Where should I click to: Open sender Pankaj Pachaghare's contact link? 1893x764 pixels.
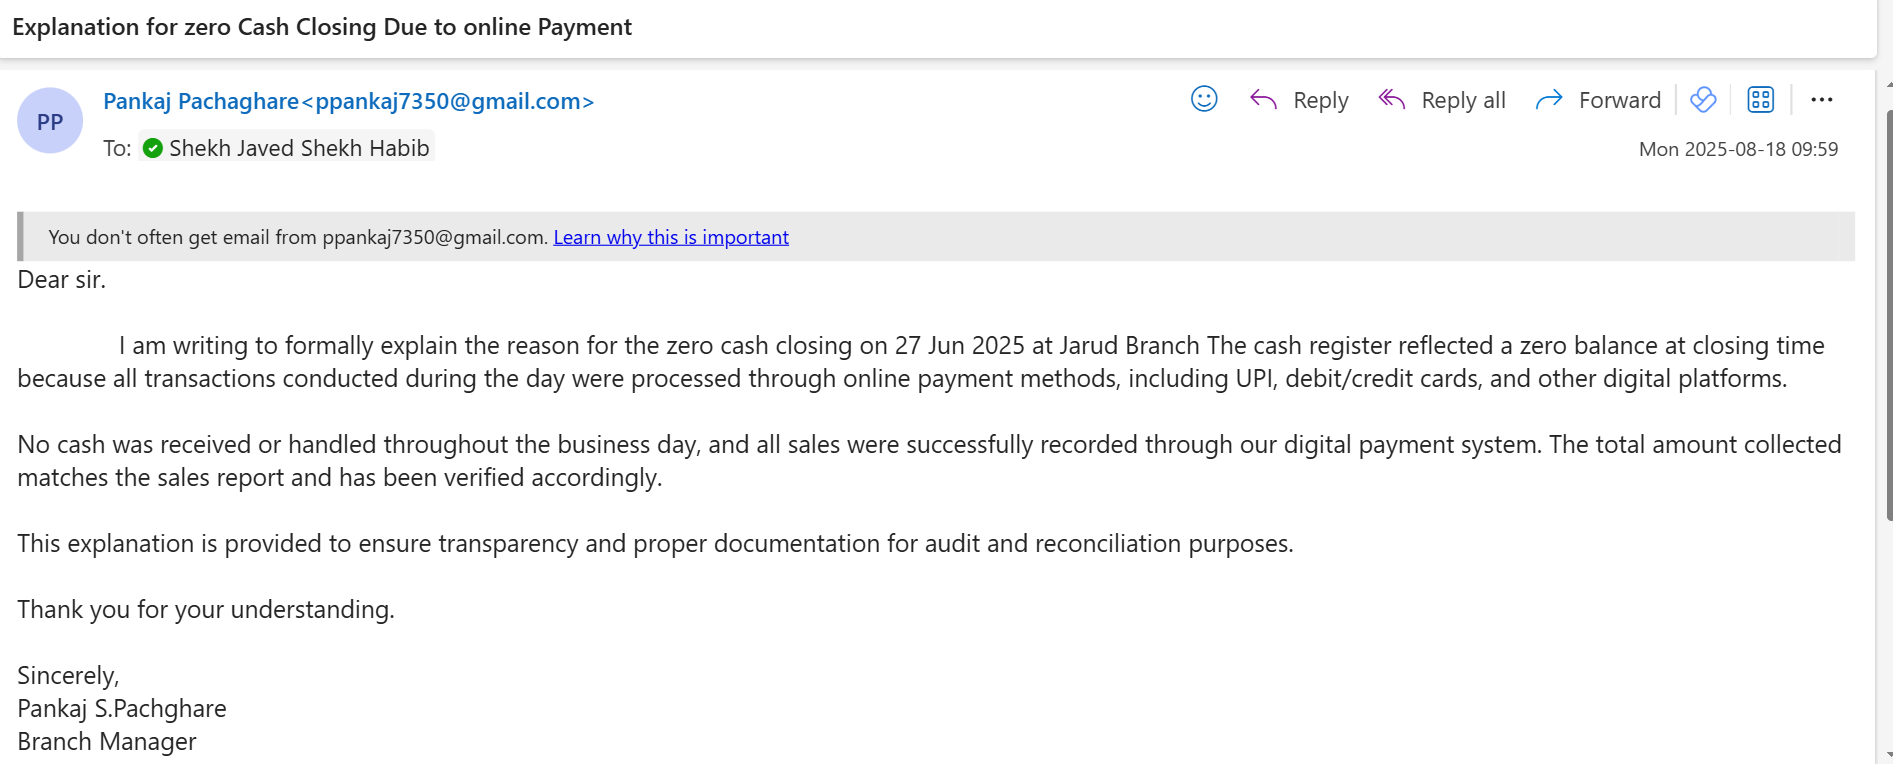pos(348,101)
